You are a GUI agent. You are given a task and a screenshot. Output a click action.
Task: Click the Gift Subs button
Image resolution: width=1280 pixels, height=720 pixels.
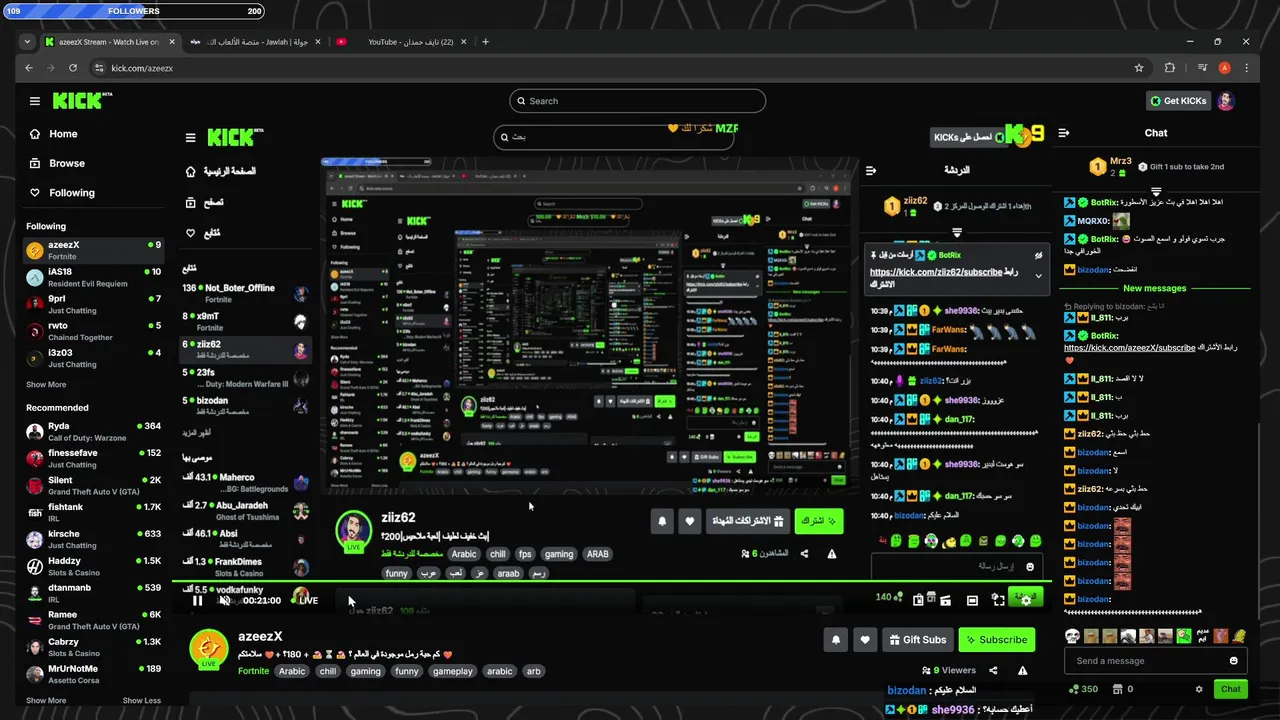(x=916, y=640)
